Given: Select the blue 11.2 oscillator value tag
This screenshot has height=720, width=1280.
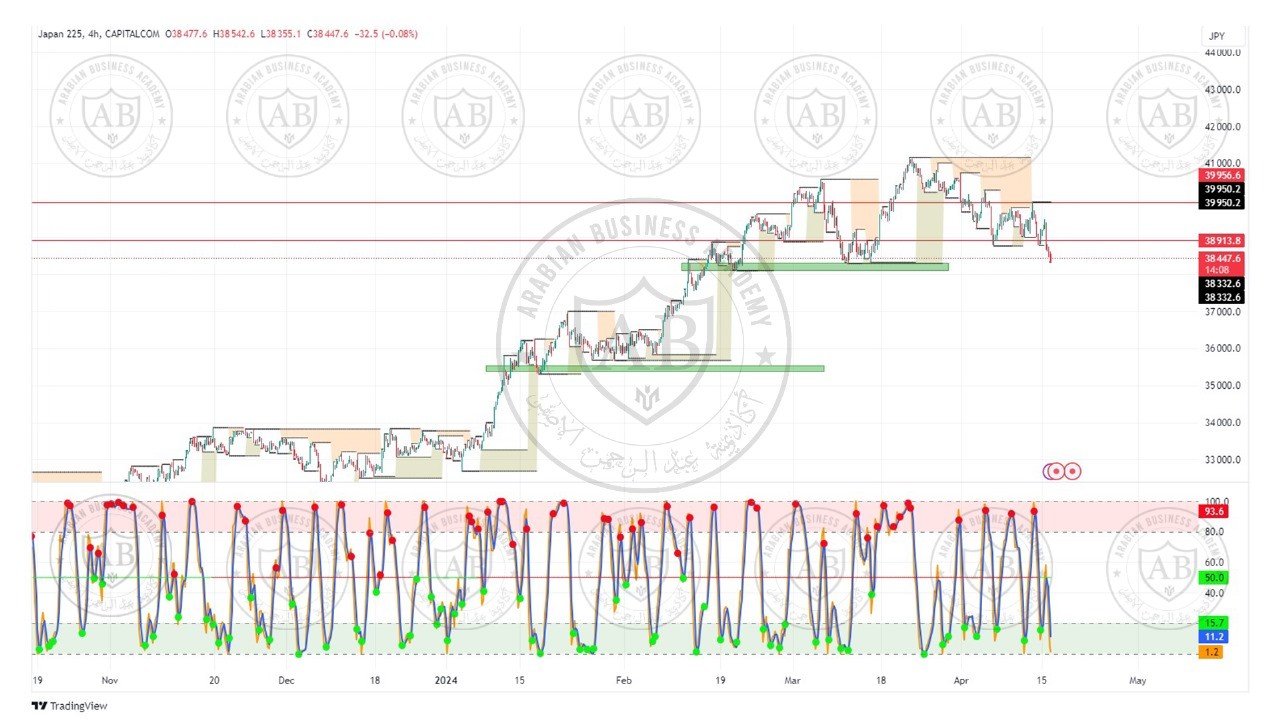Looking at the screenshot, I should (1211, 637).
